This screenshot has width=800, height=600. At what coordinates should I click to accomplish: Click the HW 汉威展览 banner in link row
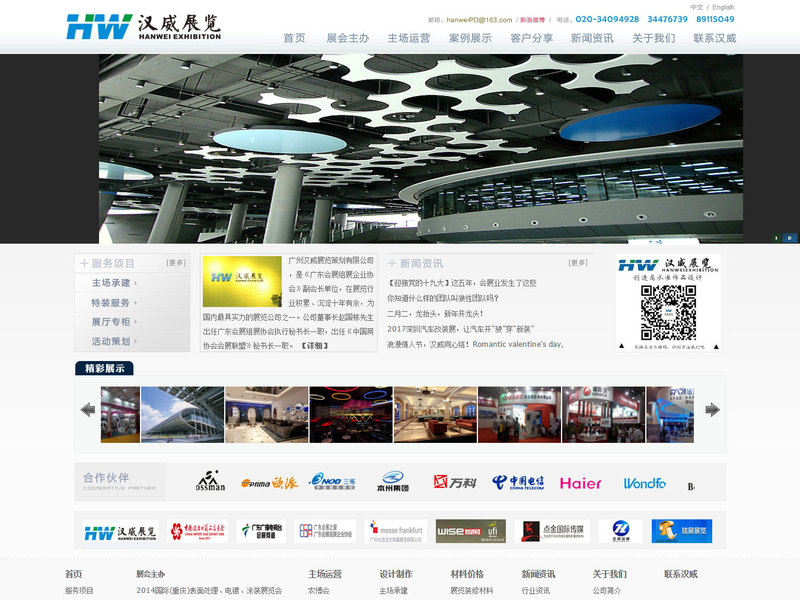120,531
